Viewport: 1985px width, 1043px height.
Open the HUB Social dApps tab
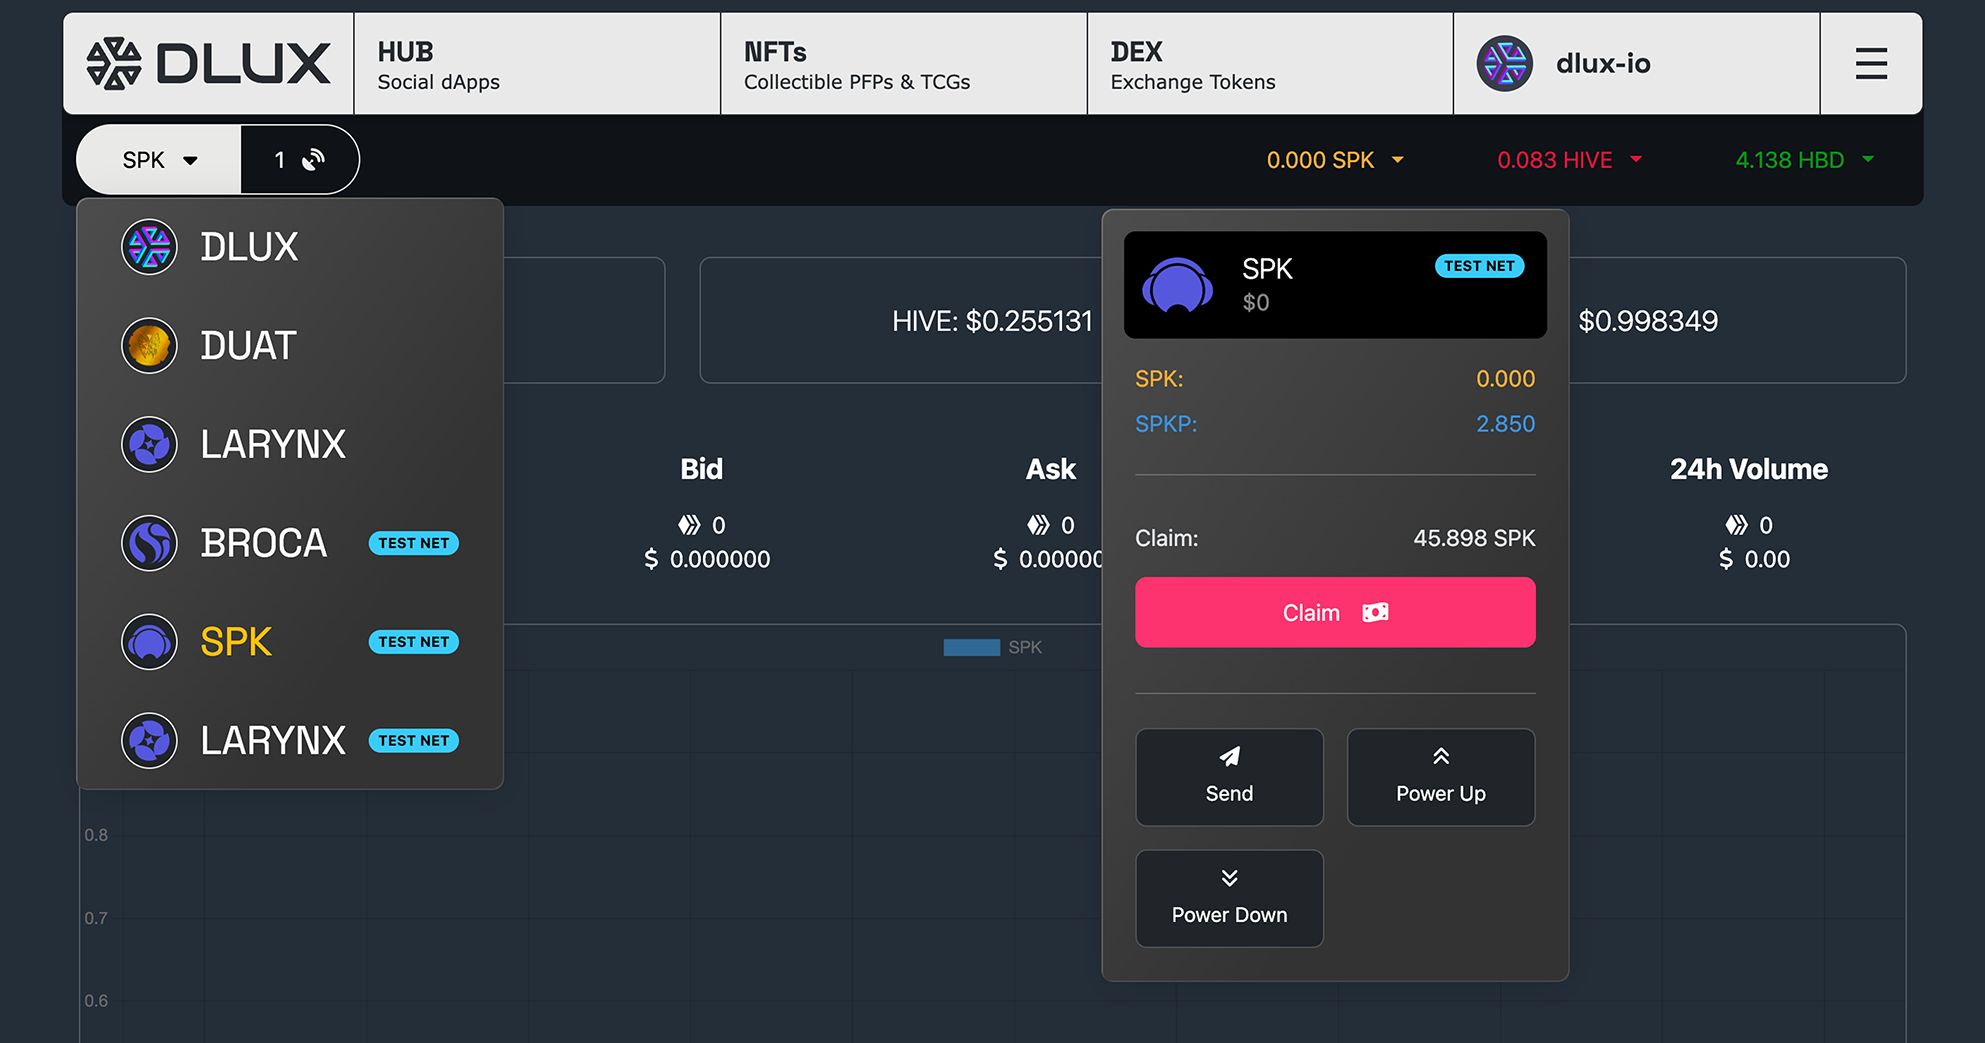coord(537,64)
